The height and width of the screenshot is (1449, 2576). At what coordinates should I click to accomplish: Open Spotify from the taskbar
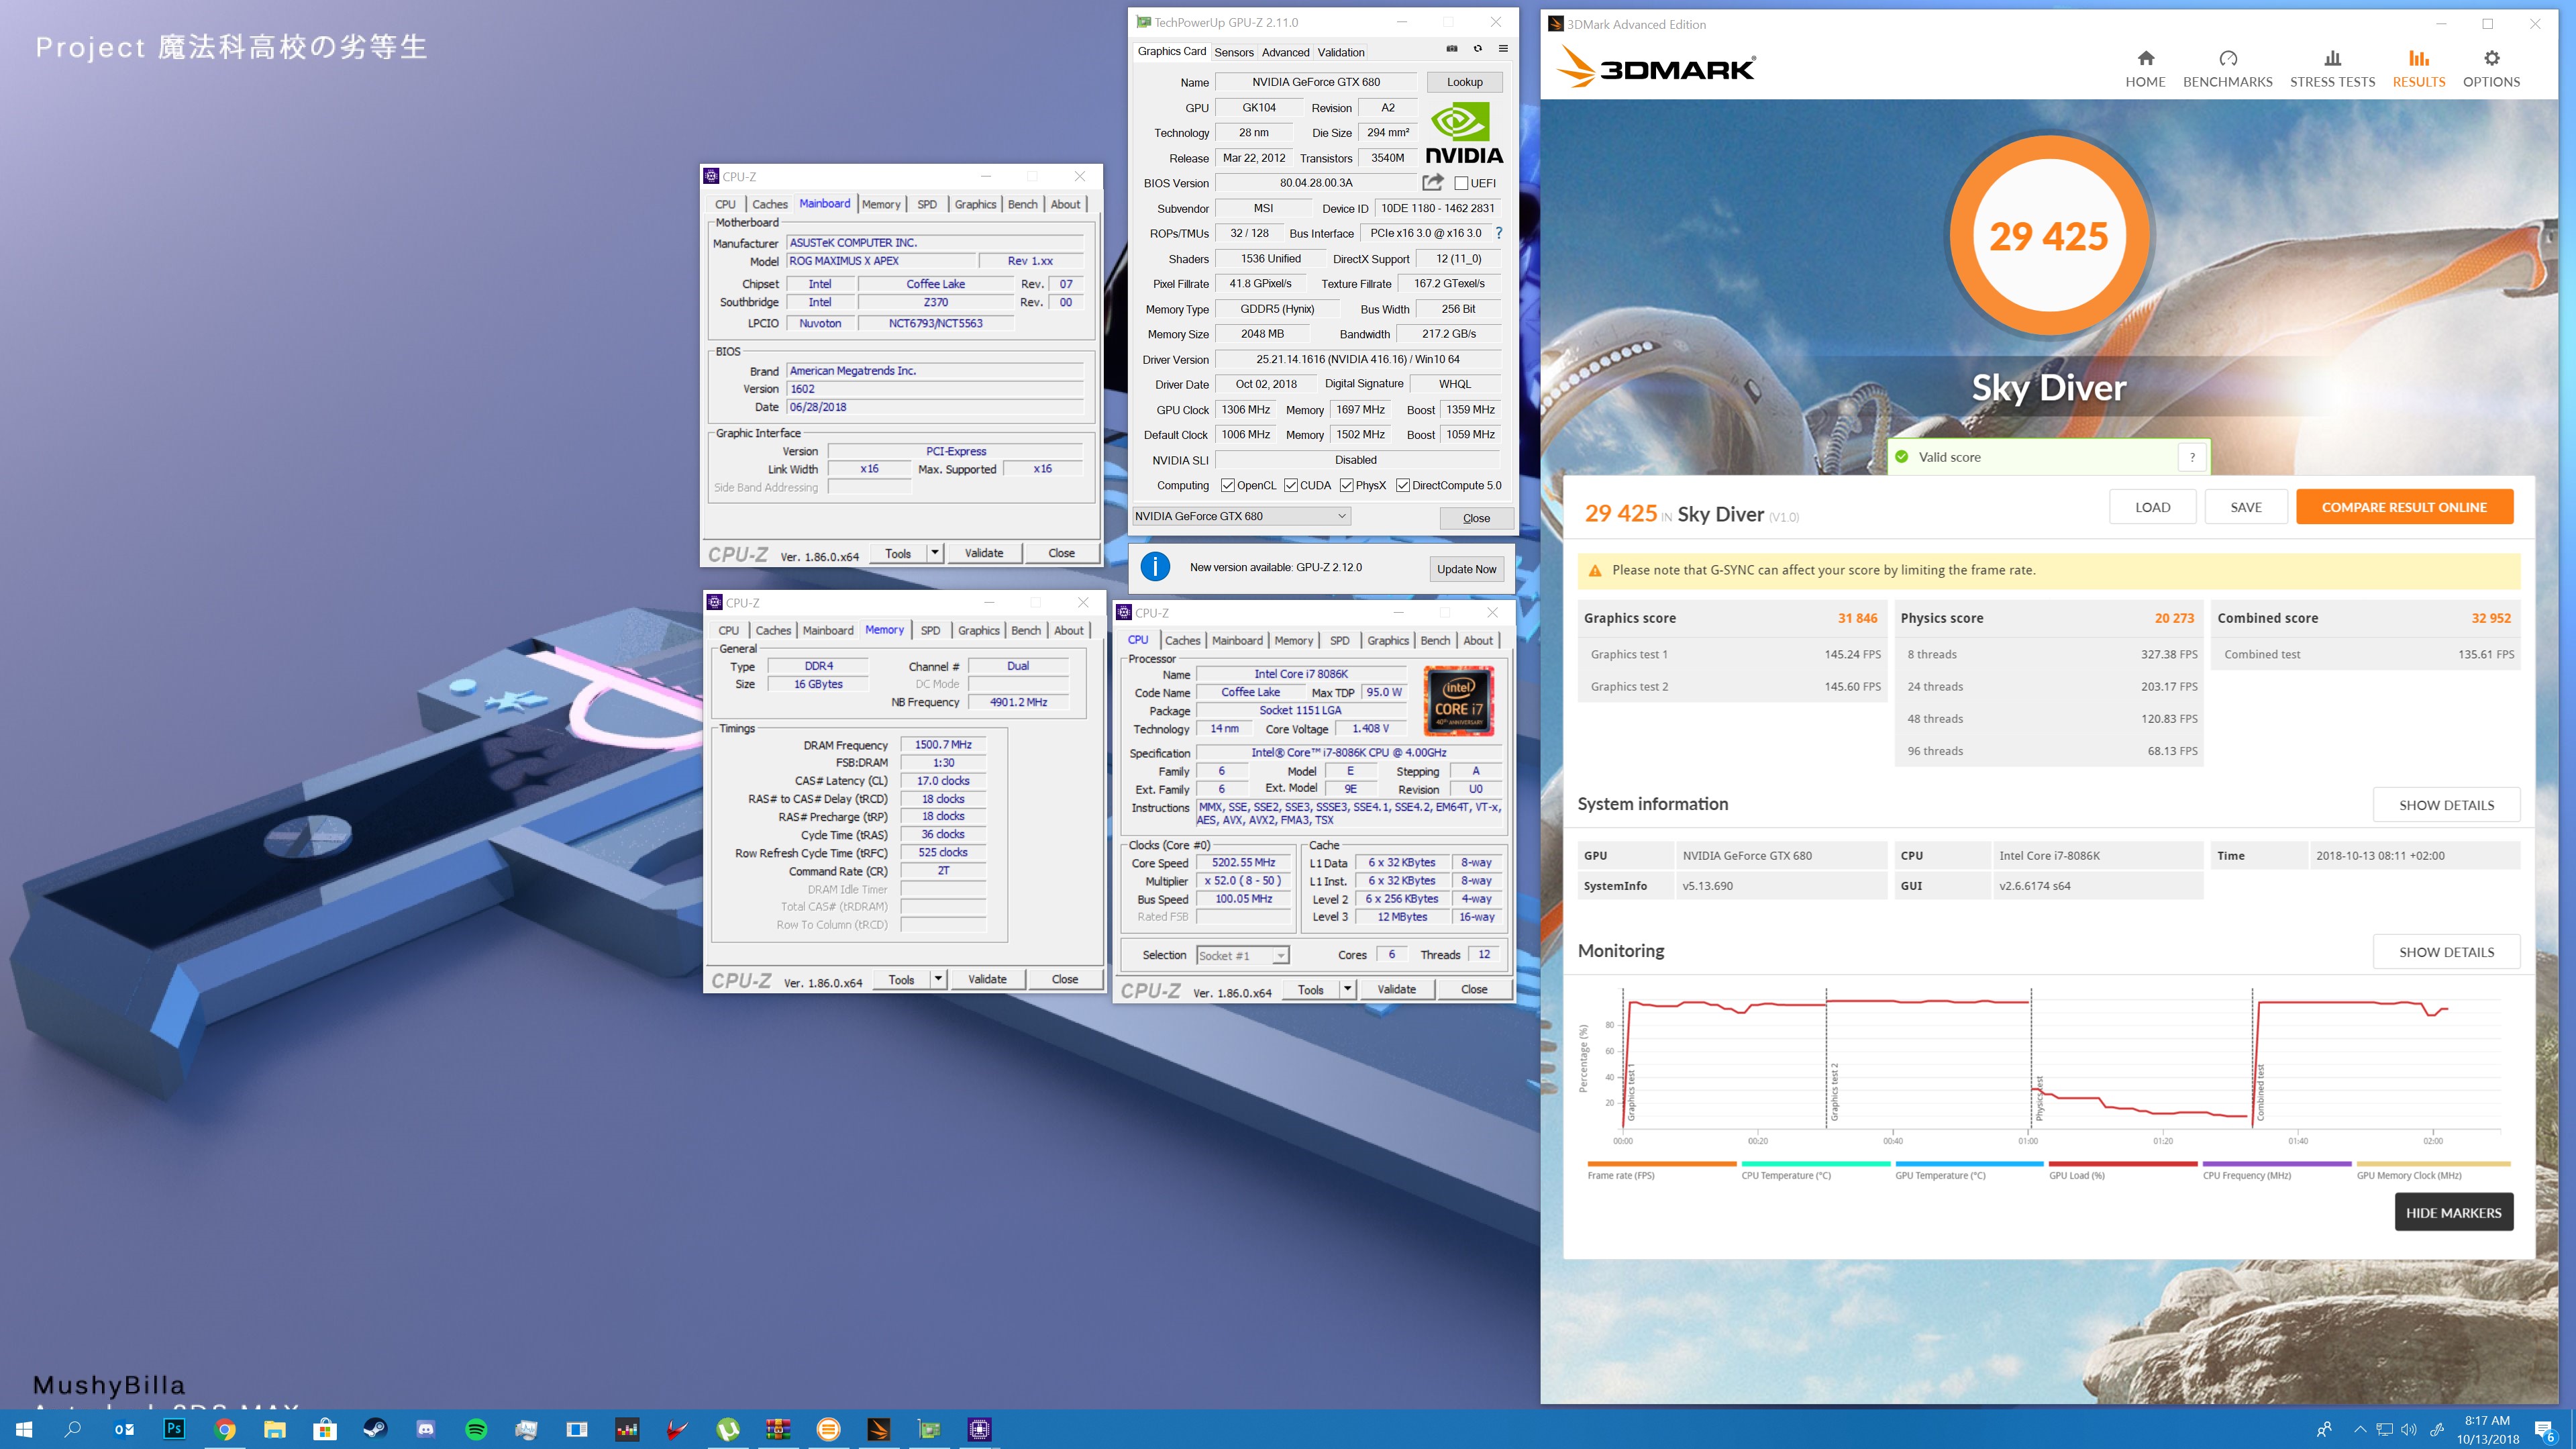click(x=476, y=1429)
